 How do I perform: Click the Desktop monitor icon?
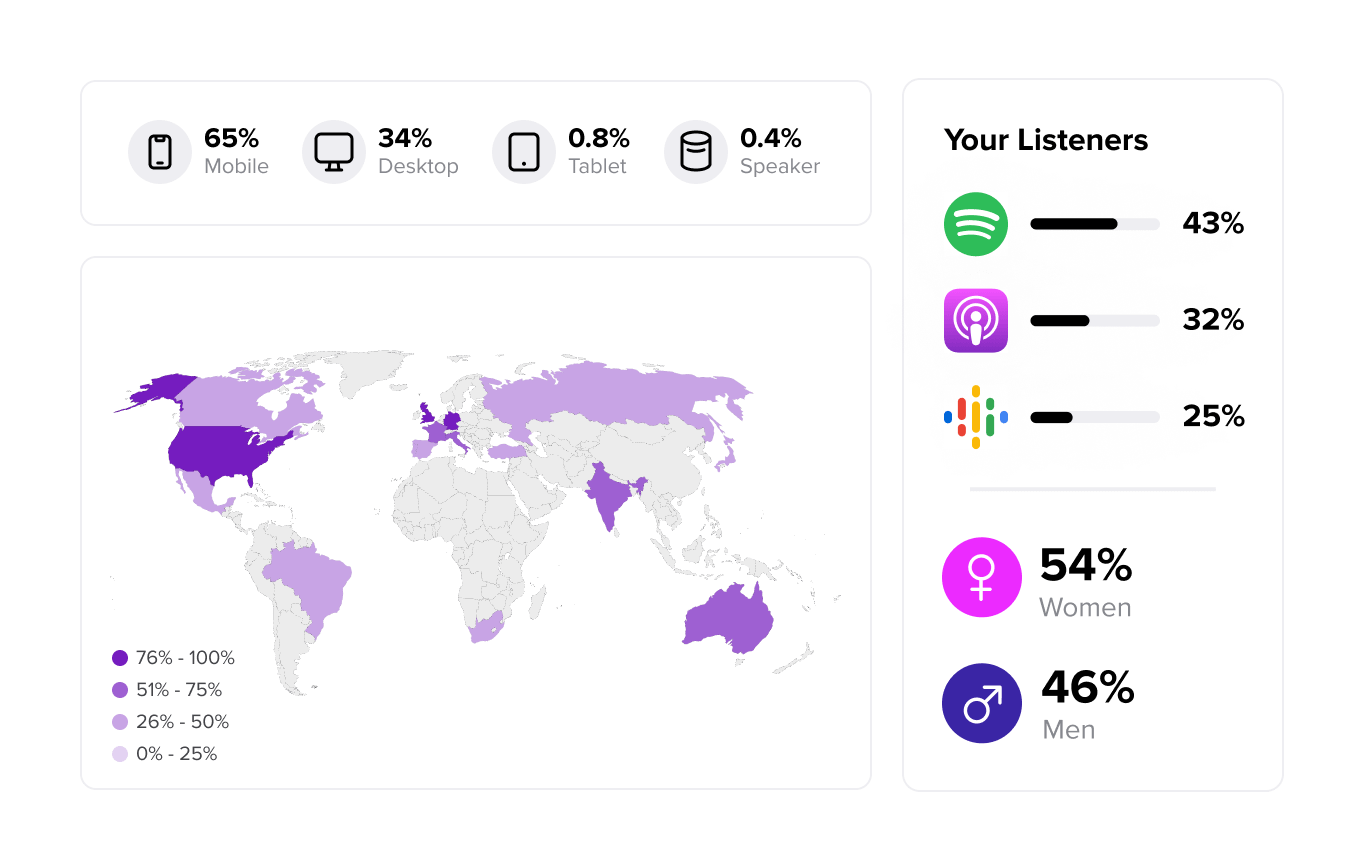[334, 152]
